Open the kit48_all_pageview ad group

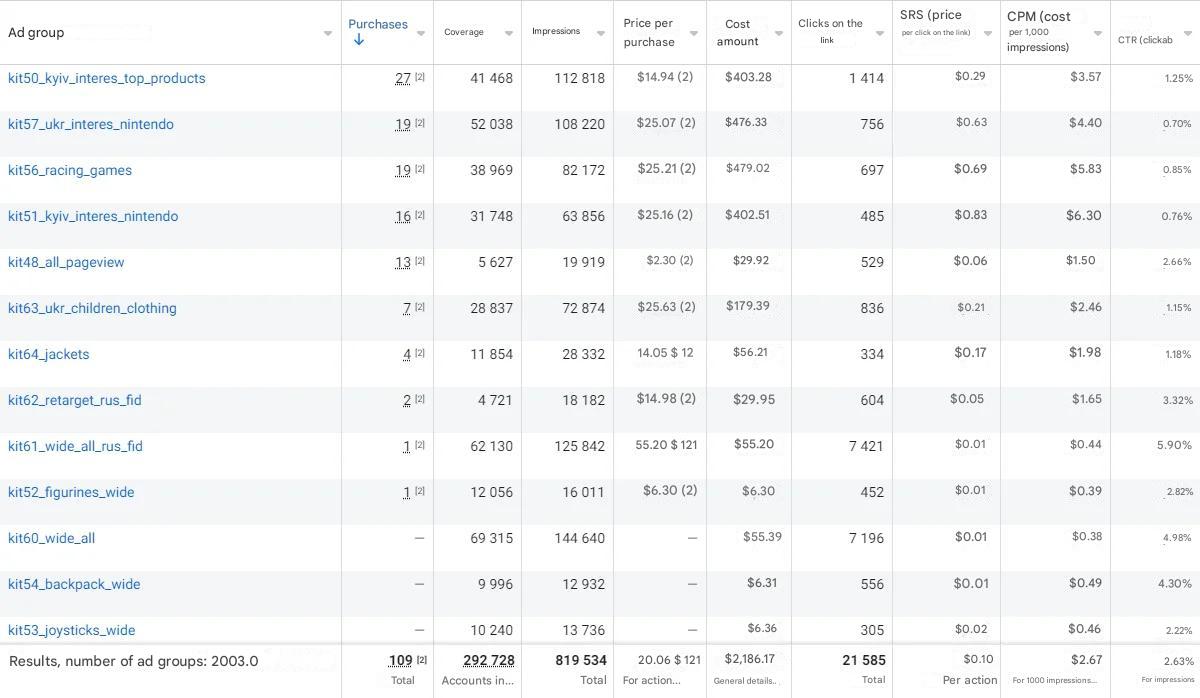[x=66, y=262]
